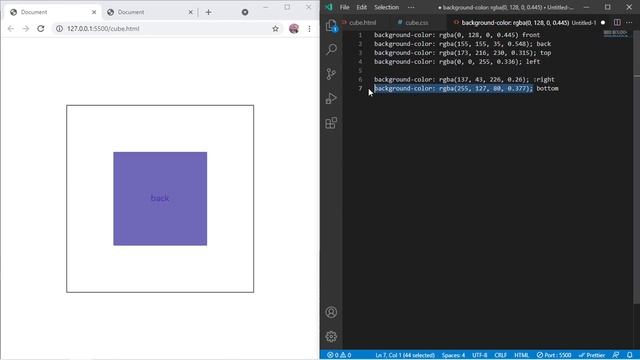Click the editor minimap
This screenshot has width=640, height=360.
616,33
